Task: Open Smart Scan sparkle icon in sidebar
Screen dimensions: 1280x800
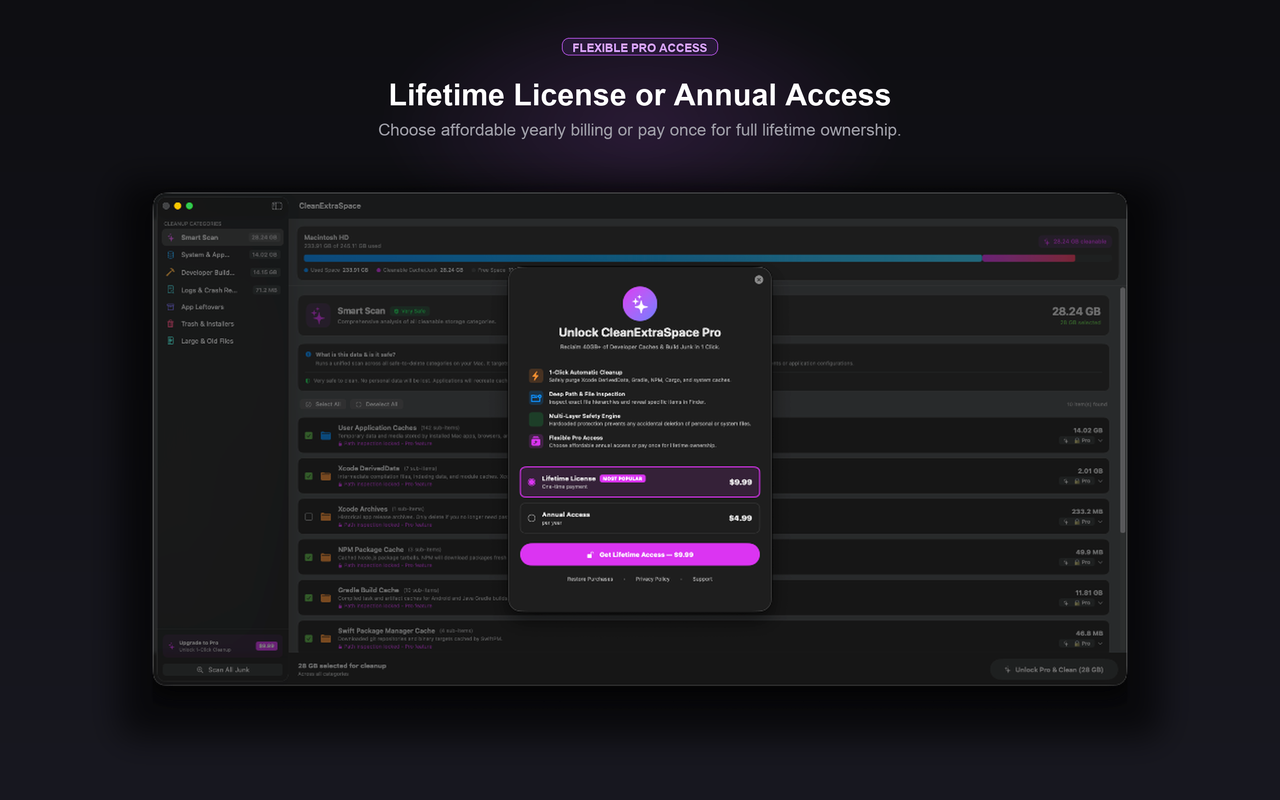Action: (x=170, y=238)
